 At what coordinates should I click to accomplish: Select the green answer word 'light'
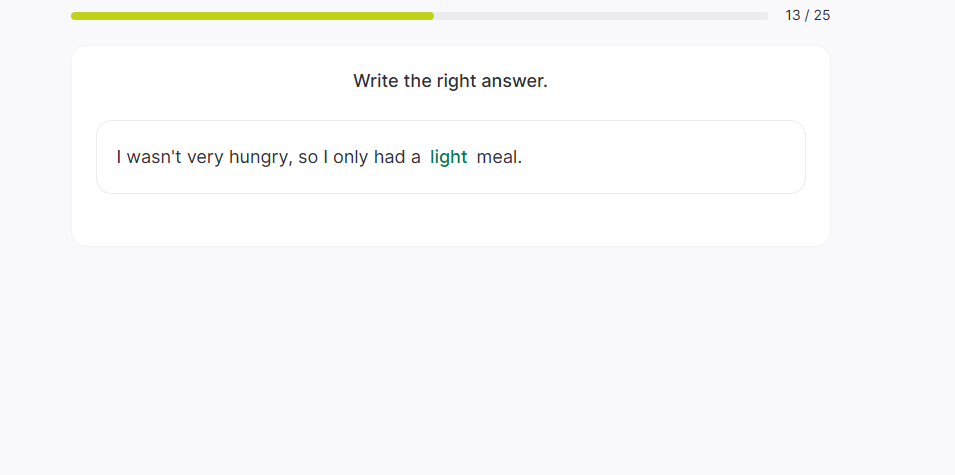coord(448,157)
